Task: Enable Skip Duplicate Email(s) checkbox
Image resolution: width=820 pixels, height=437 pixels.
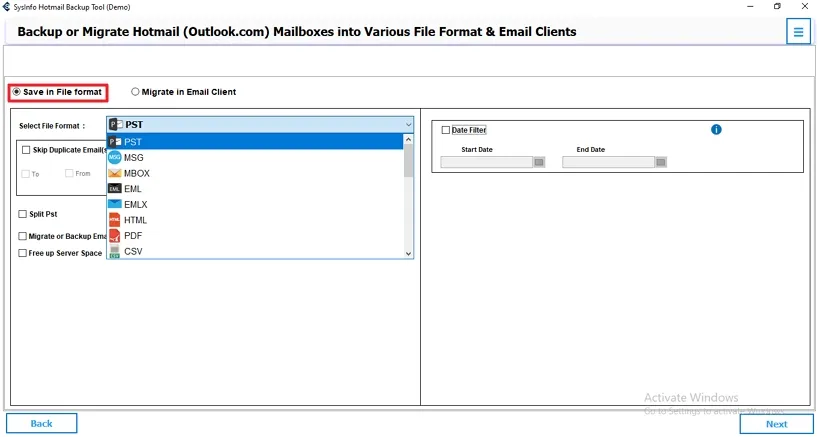Action: click(x=26, y=150)
